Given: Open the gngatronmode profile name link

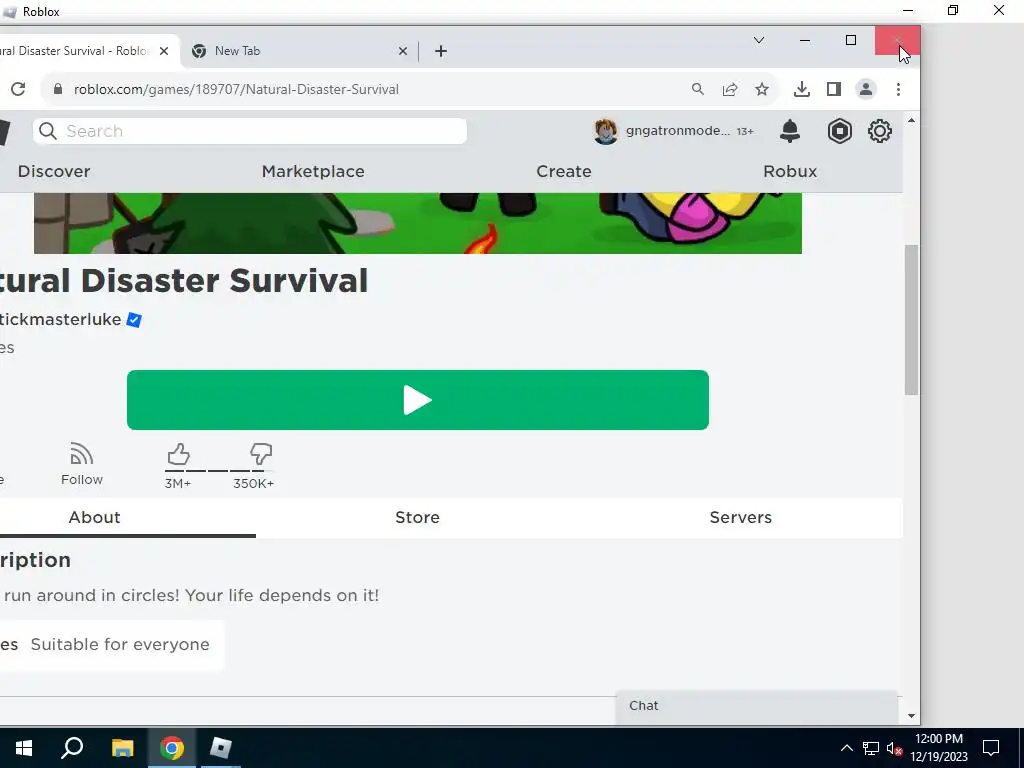Looking at the screenshot, I should (678, 131).
